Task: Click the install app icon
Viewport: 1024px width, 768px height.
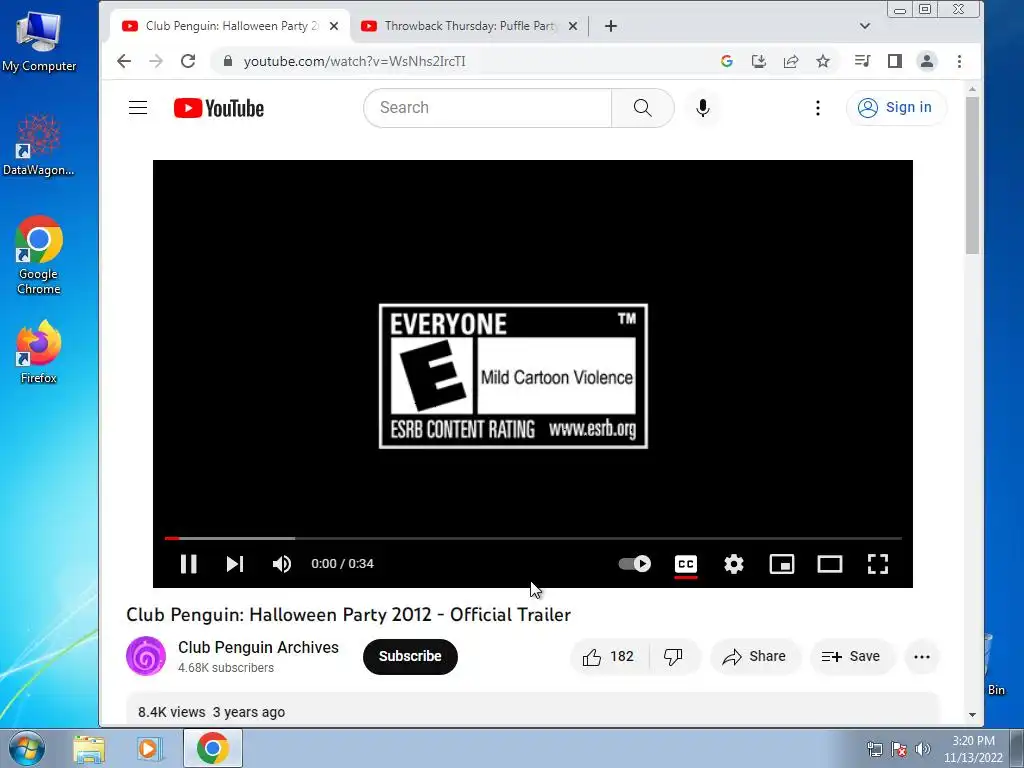Action: 758,61
